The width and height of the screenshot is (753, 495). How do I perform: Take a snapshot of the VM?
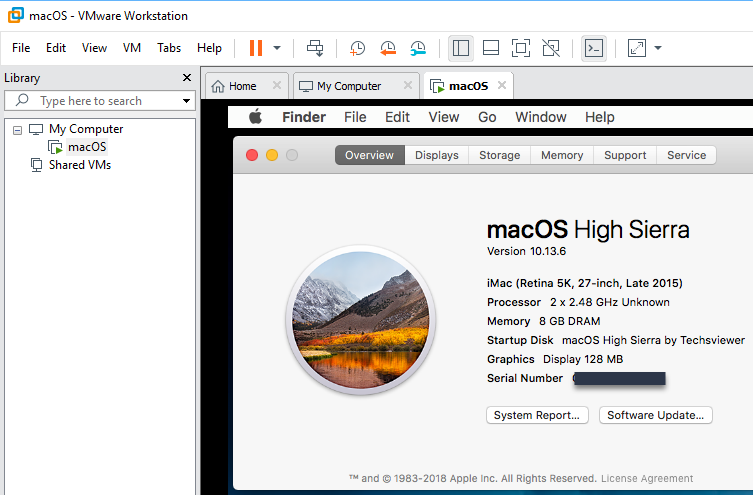coord(357,48)
